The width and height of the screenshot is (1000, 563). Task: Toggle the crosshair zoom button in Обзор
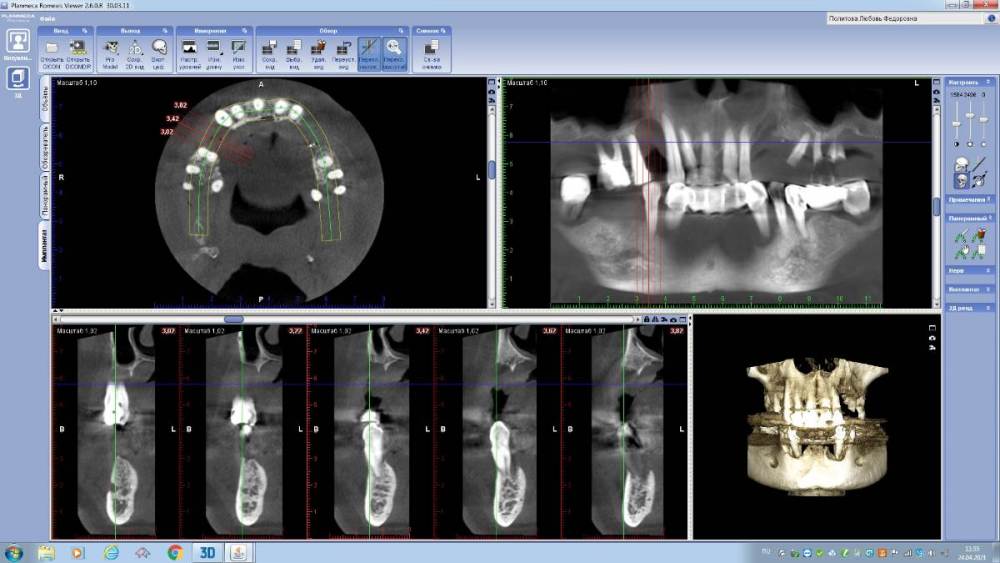point(394,48)
